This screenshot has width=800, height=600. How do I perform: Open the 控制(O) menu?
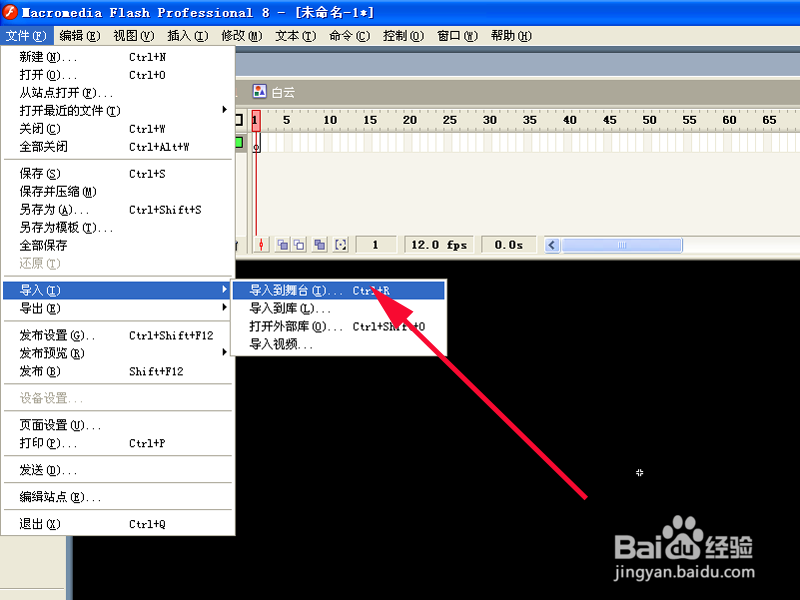click(x=404, y=36)
